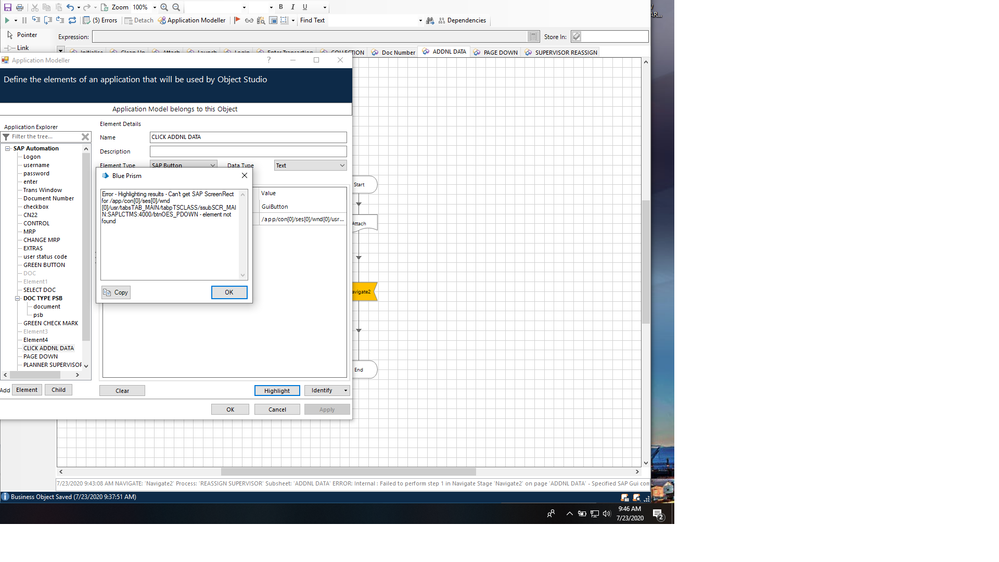Toggle Italic formatting in the toolbar
The image size is (999, 562).
pyautogui.click(x=292, y=7)
